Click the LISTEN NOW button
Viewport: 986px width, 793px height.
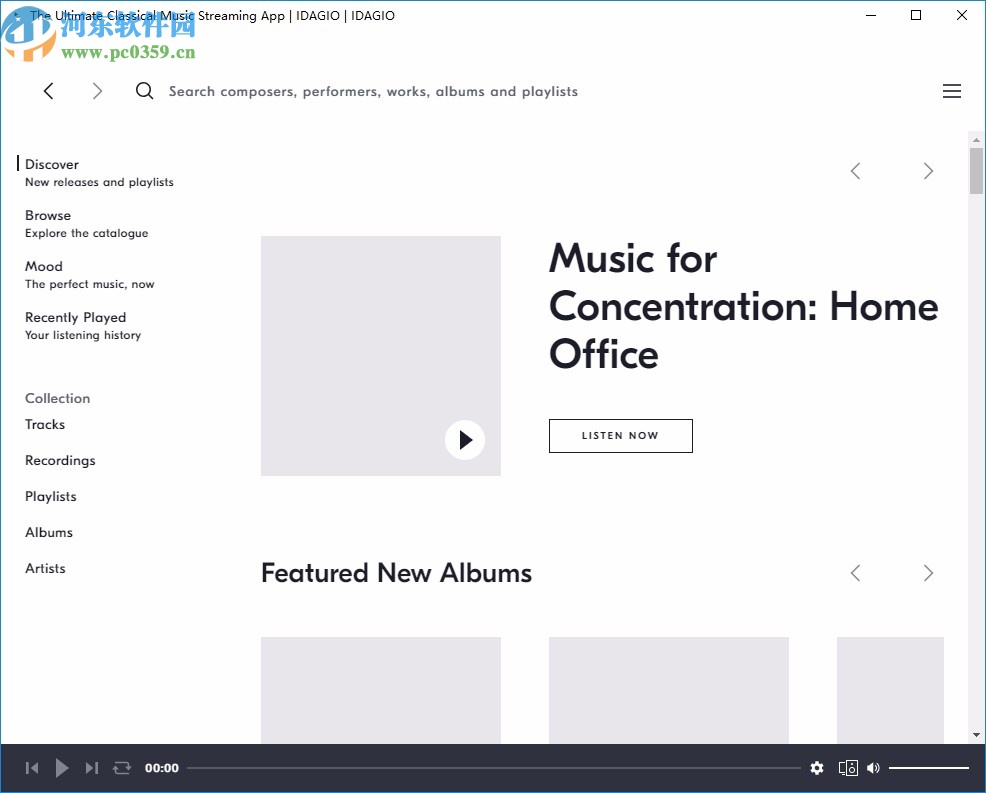[621, 436]
